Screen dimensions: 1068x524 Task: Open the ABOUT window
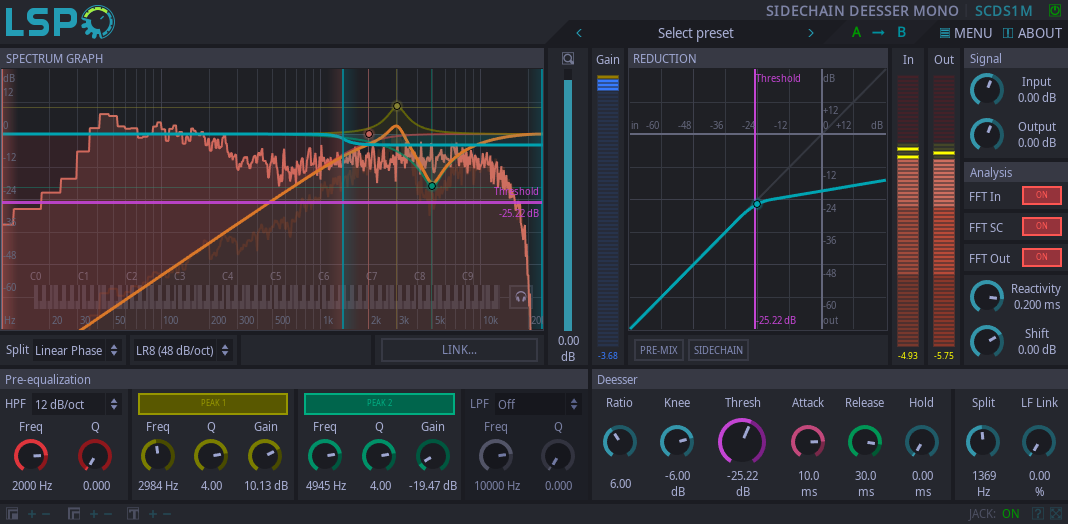(1032, 33)
